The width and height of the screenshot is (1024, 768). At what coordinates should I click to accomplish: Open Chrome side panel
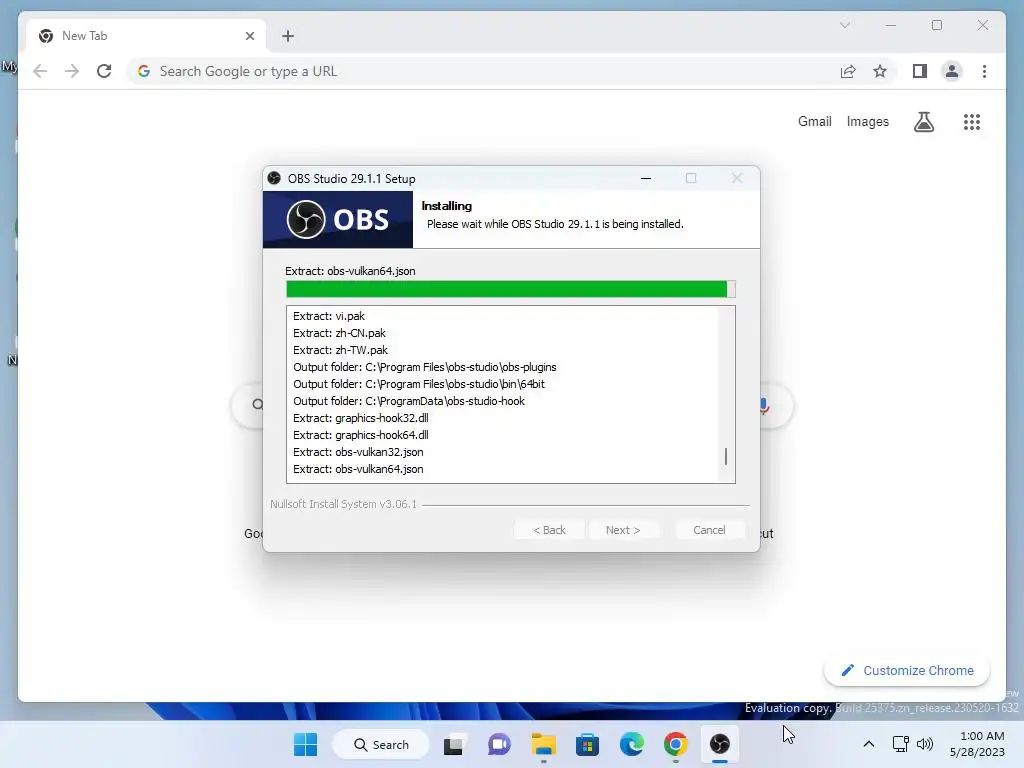(920, 71)
